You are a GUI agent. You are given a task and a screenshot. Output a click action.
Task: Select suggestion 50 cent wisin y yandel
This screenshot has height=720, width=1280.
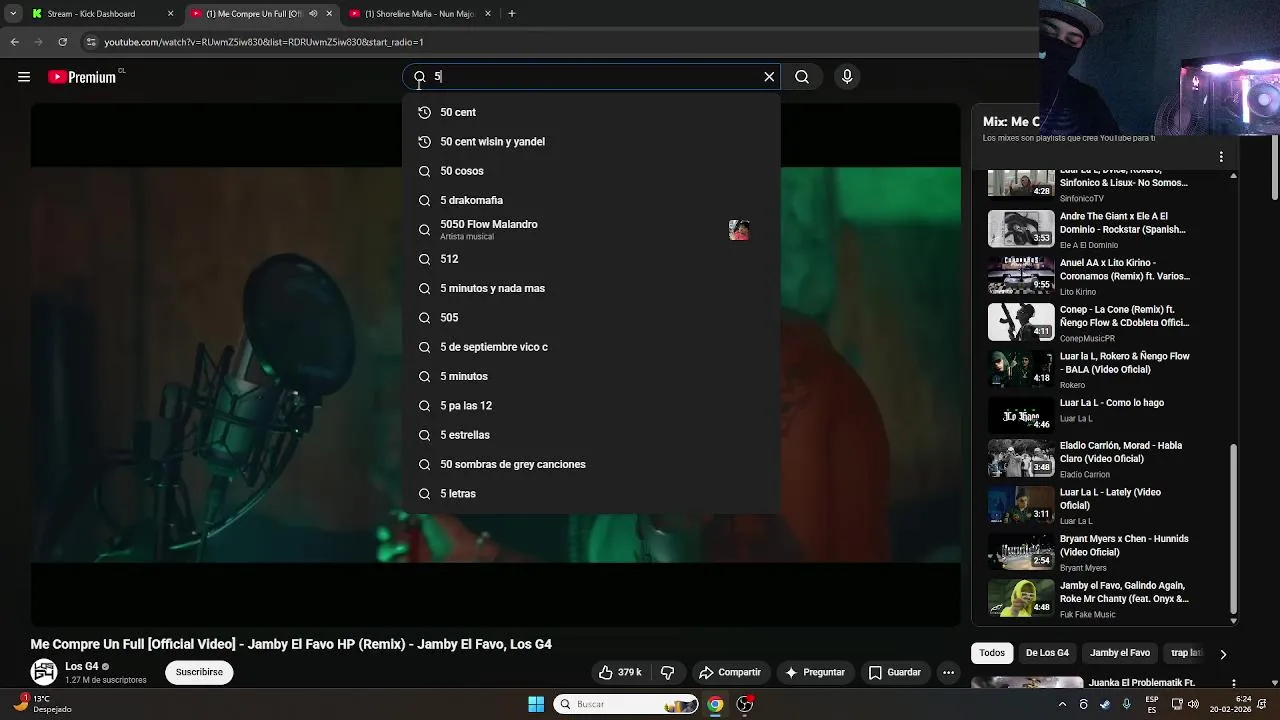coord(591,142)
